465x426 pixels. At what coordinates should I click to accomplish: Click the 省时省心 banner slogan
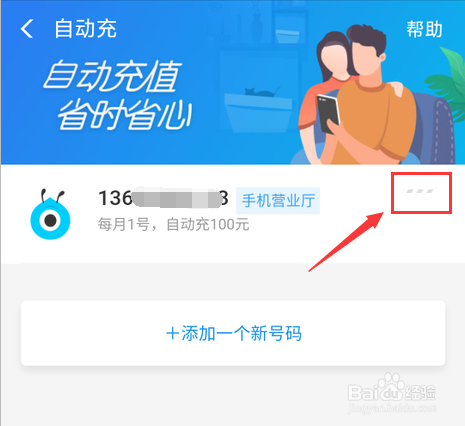point(125,114)
